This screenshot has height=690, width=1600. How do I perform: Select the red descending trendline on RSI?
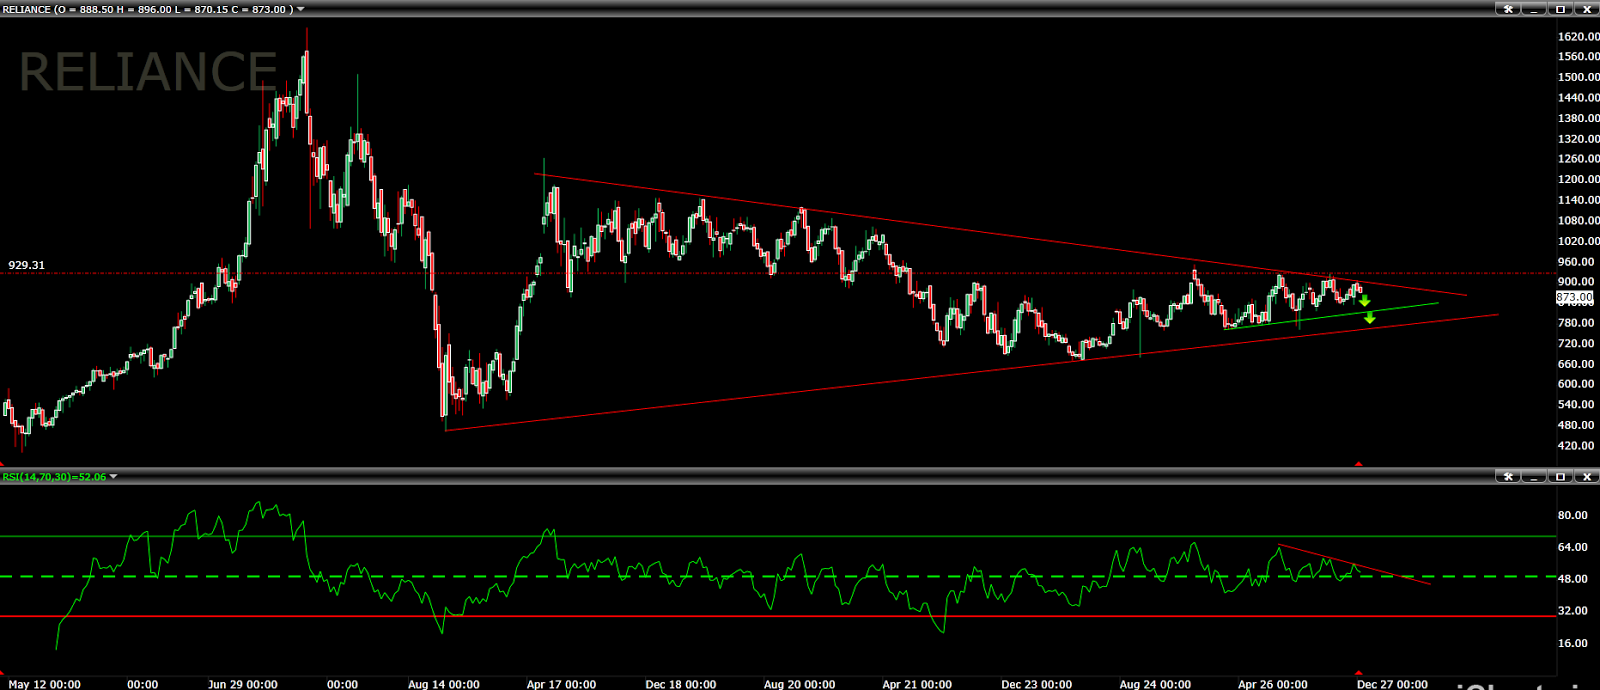1355,564
